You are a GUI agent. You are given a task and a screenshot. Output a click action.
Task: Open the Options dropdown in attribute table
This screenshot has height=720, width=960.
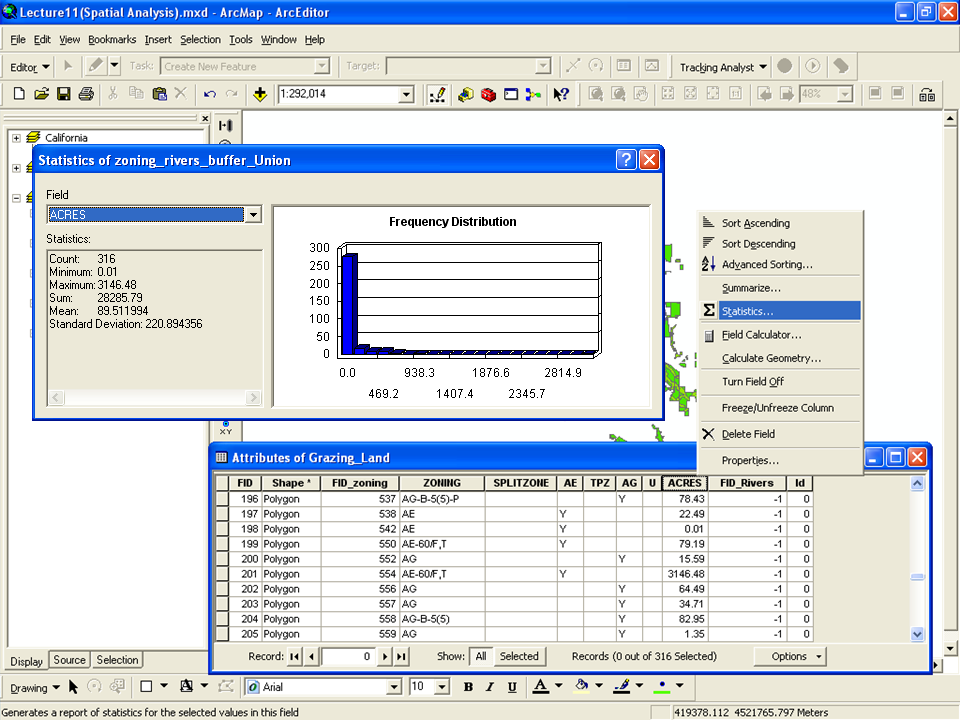click(790, 656)
